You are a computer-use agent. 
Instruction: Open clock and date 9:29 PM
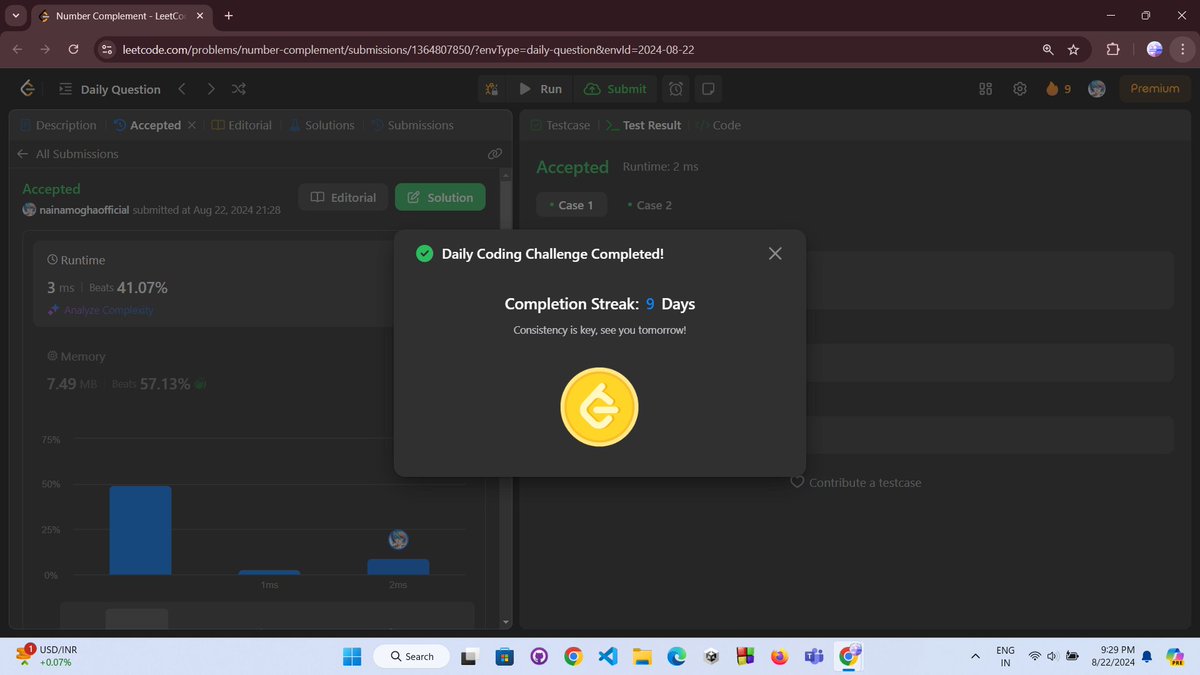1111,656
